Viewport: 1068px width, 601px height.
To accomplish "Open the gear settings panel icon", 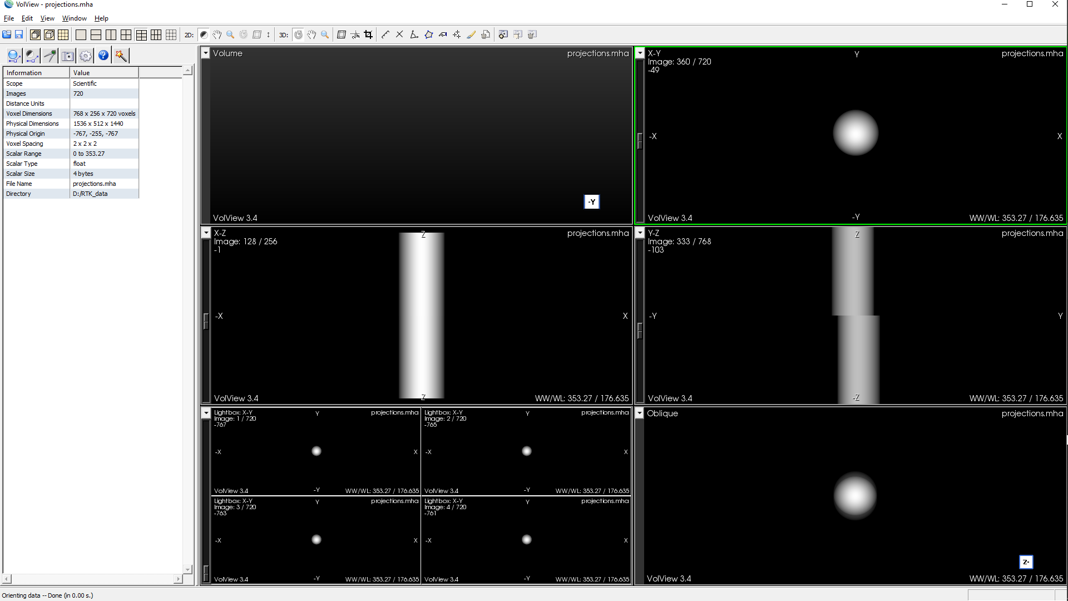I will click(x=85, y=56).
